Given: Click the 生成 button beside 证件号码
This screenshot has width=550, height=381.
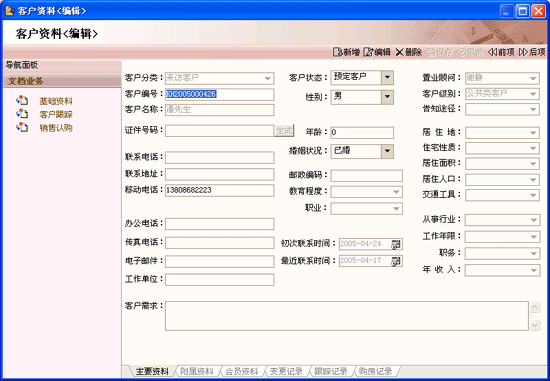Looking at the screenshot, I should click(284, 131).
